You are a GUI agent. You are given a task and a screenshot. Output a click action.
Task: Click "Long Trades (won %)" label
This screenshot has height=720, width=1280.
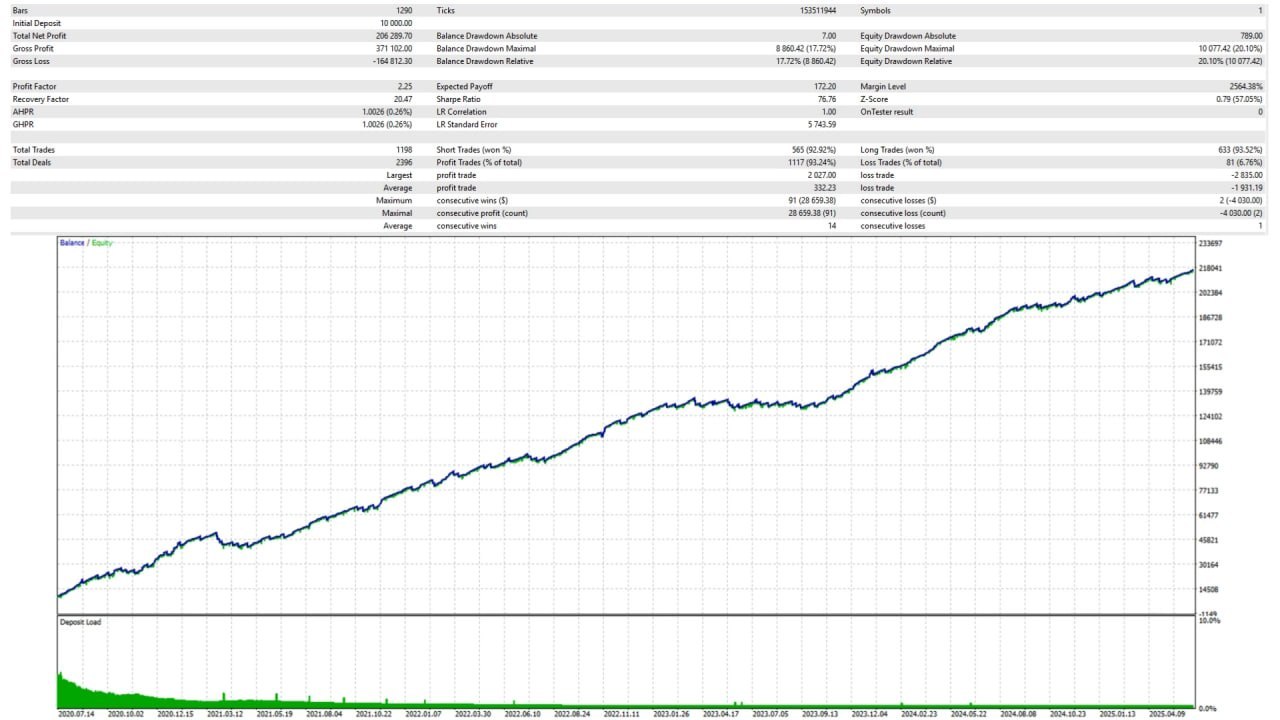click(x=898, y=150)
